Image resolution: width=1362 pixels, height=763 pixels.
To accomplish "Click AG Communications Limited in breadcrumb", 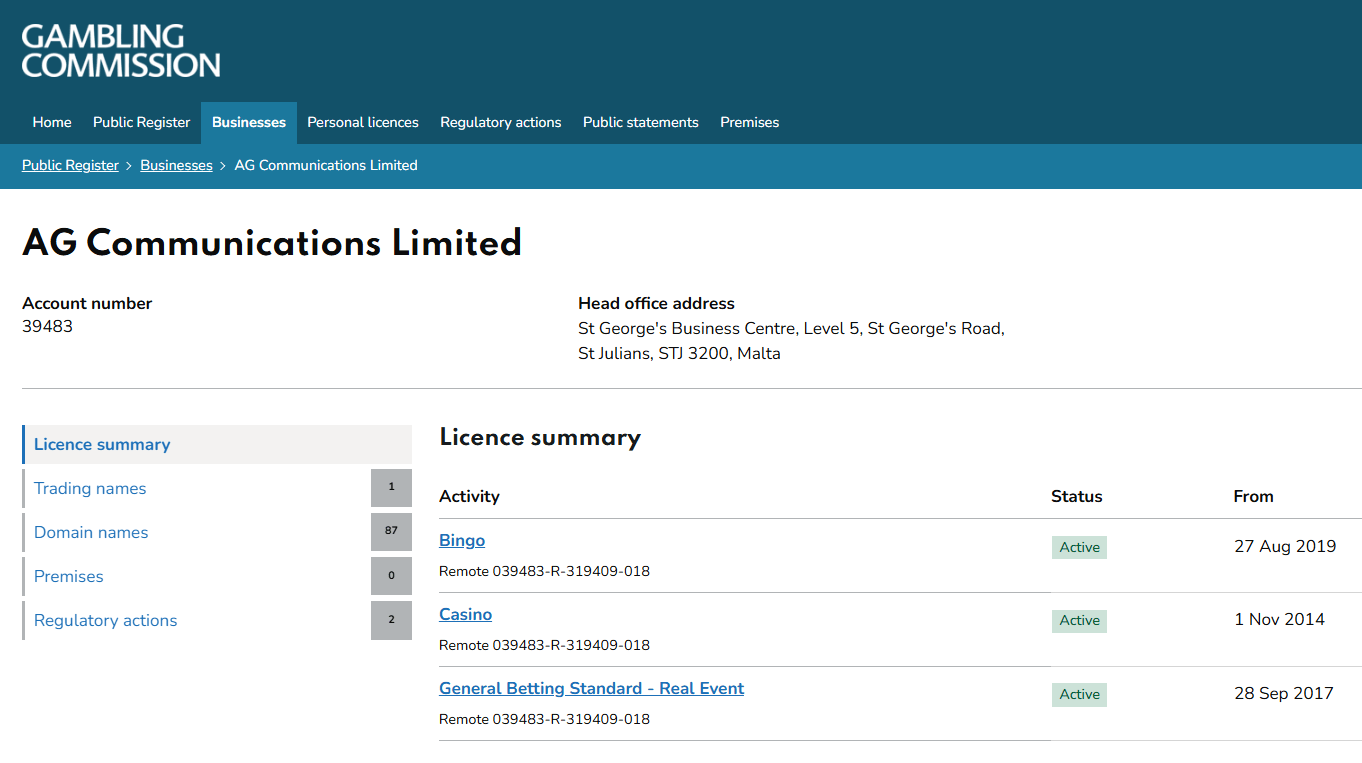I will [x=326, y=165].
